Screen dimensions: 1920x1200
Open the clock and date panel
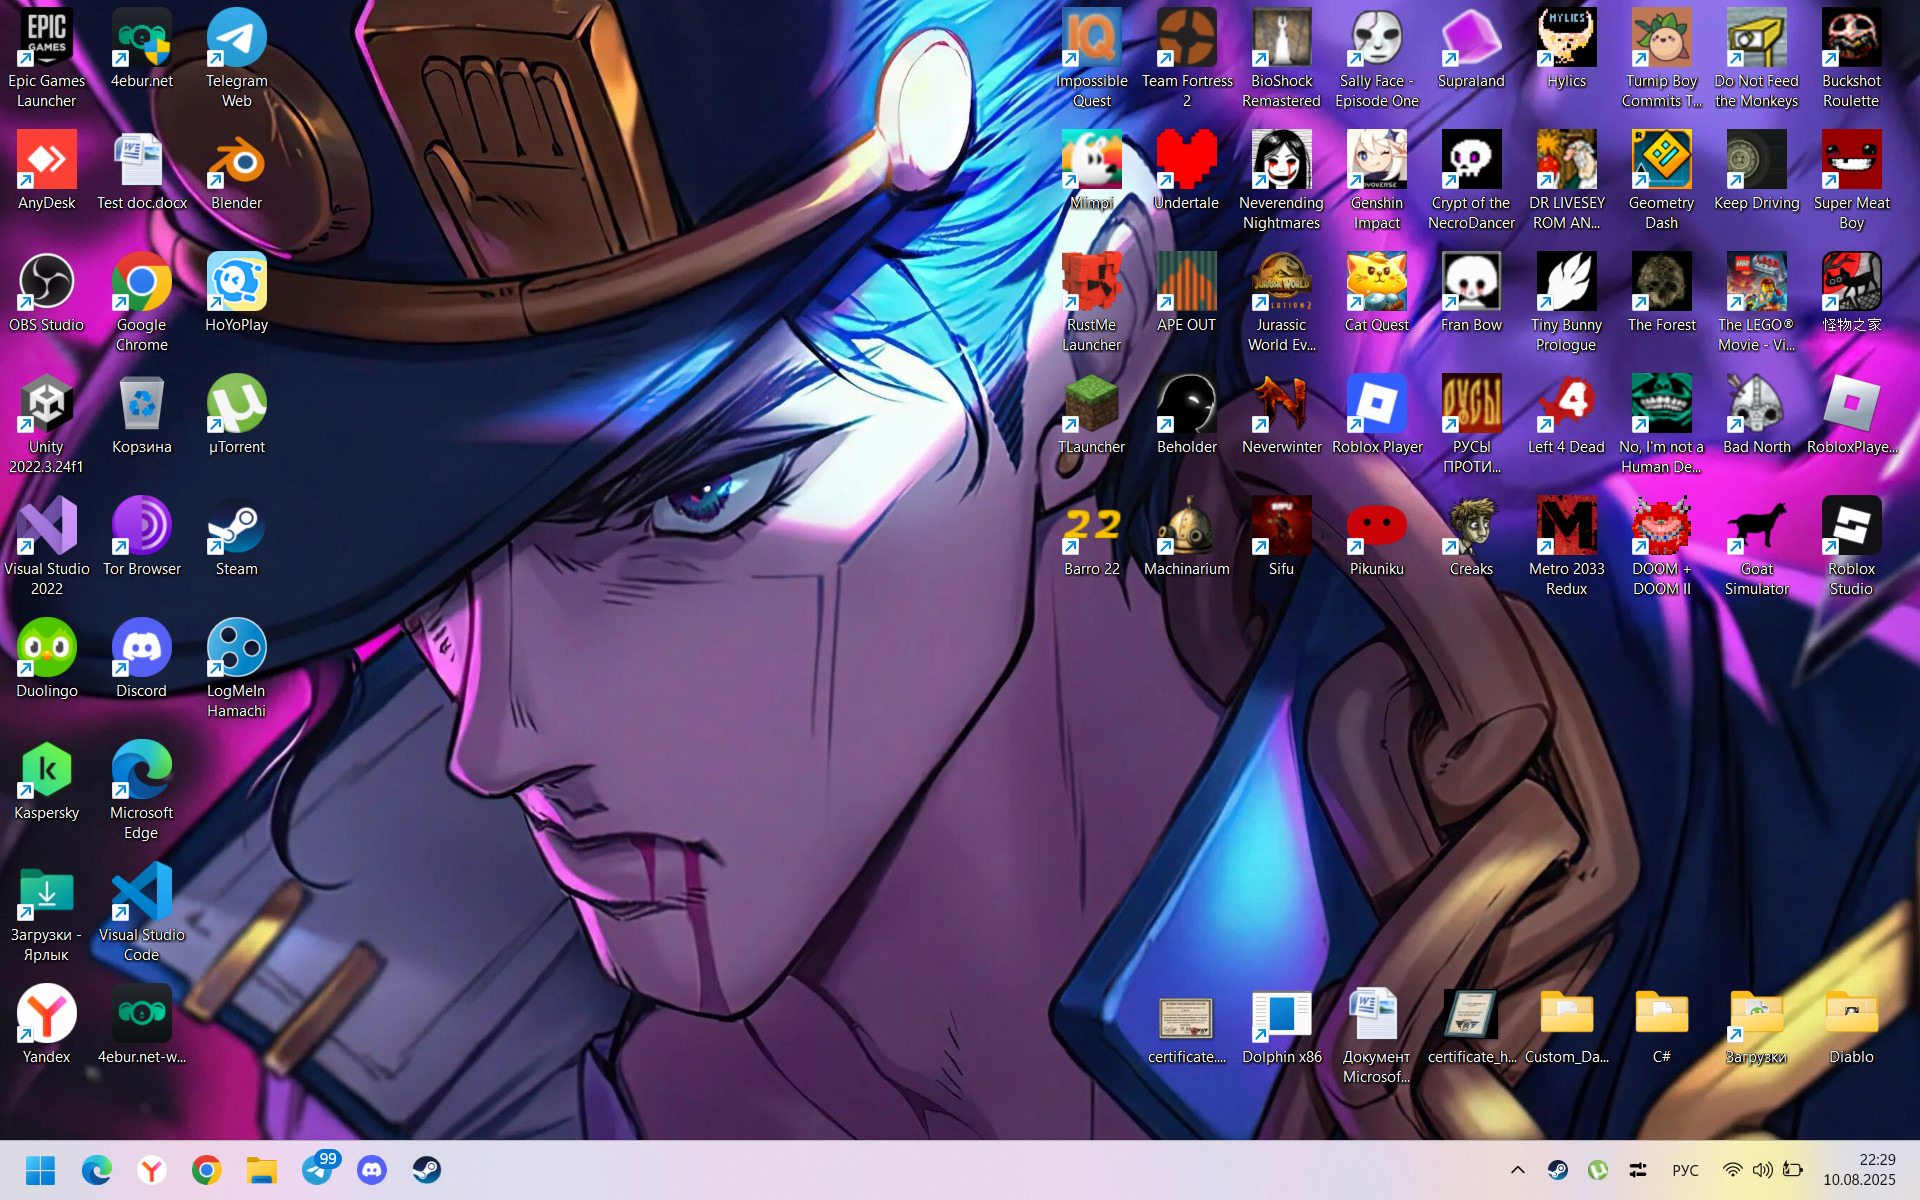[x=1859, y=1170]
